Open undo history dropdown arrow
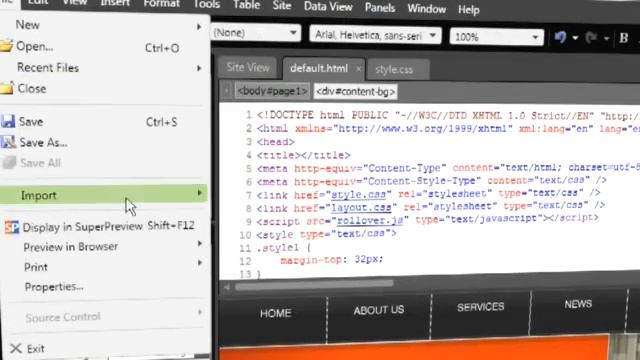Image resolution: width=640 pixels, height=360 pixels. 575,38
